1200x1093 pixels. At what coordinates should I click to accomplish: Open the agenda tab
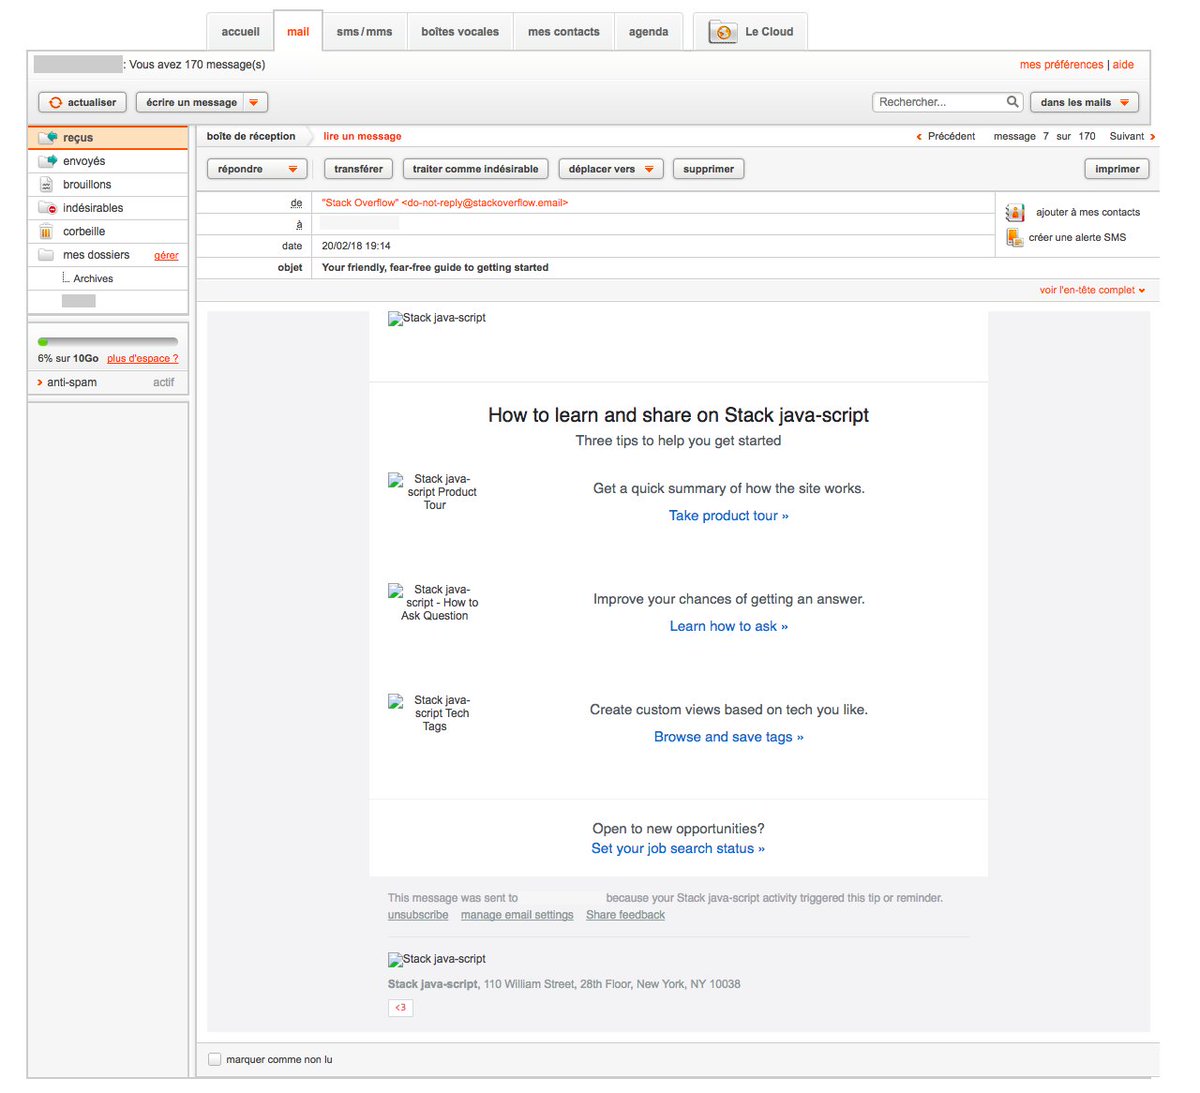pos(648,32)
